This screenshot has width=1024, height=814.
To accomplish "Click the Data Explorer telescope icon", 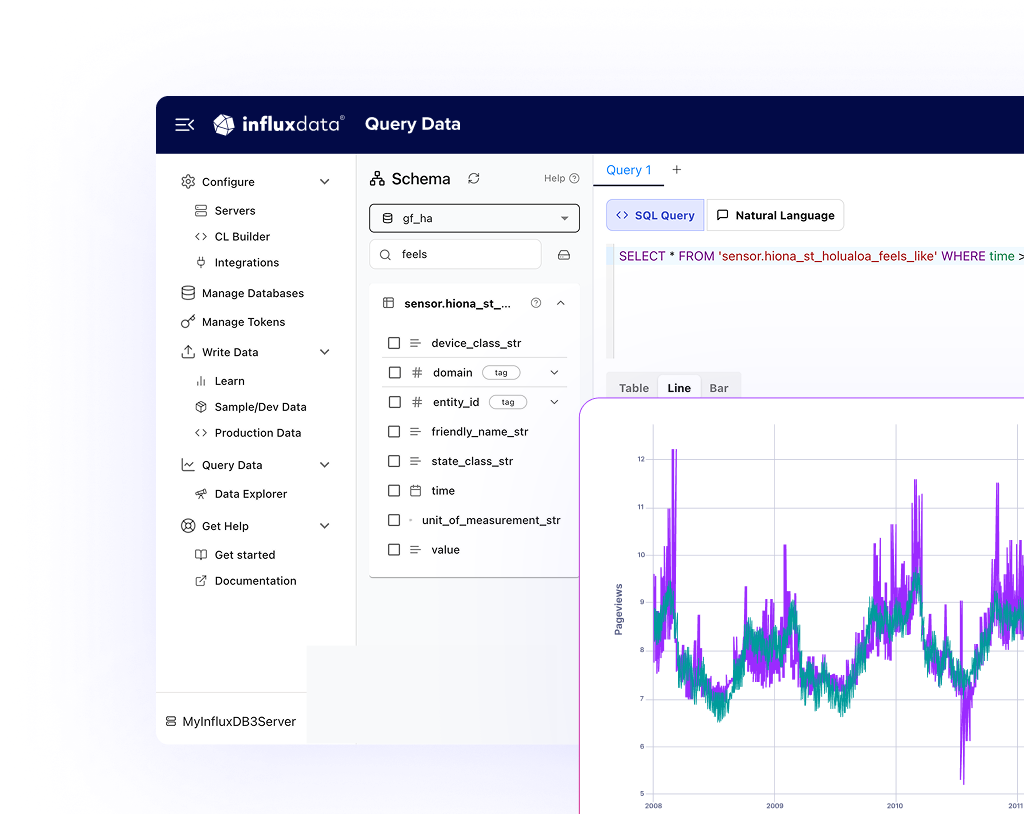I will click(x=200, y=494).
